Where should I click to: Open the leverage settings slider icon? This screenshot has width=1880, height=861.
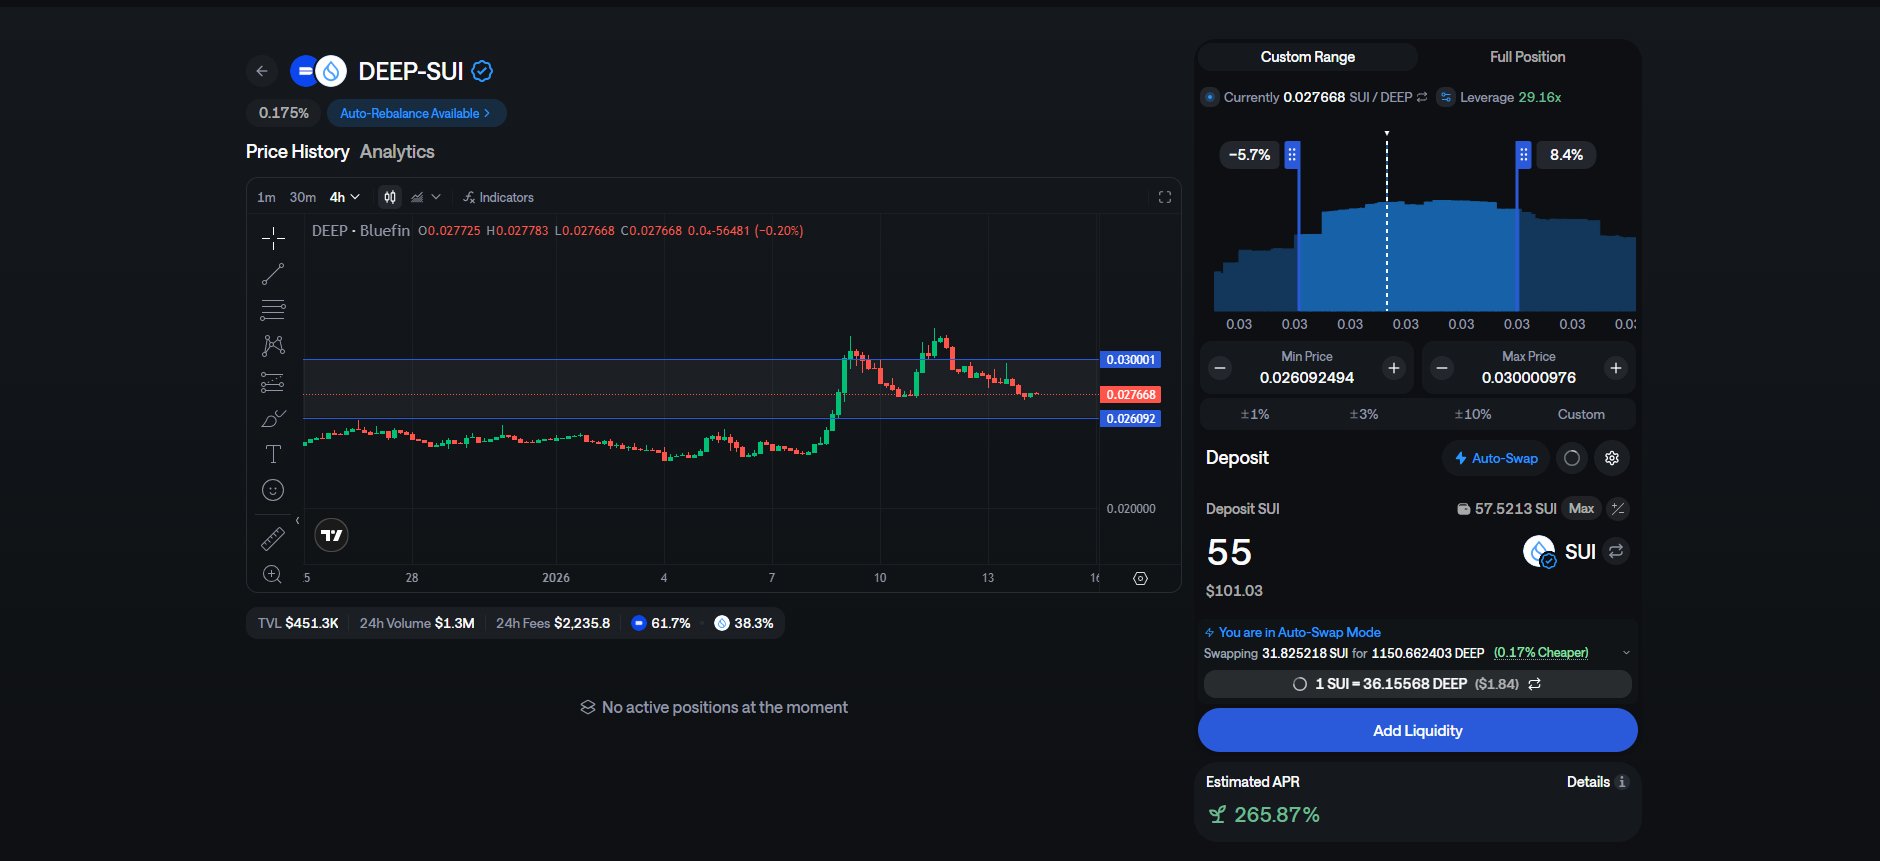pos(1446,97)
